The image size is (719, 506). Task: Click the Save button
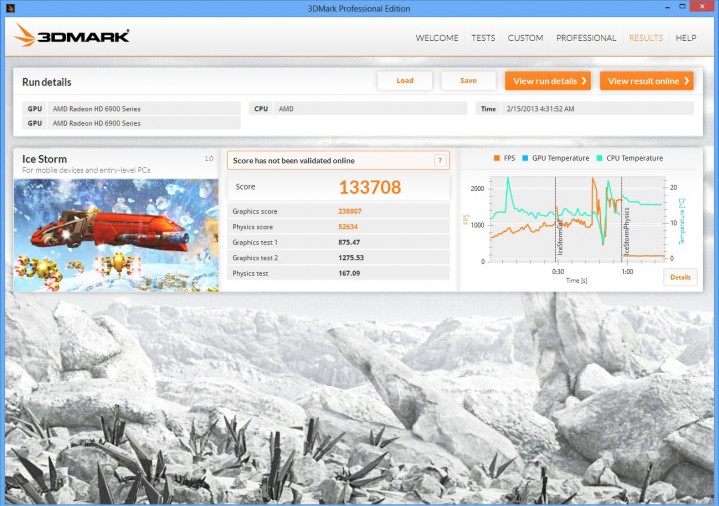click(x=468, y=81)
